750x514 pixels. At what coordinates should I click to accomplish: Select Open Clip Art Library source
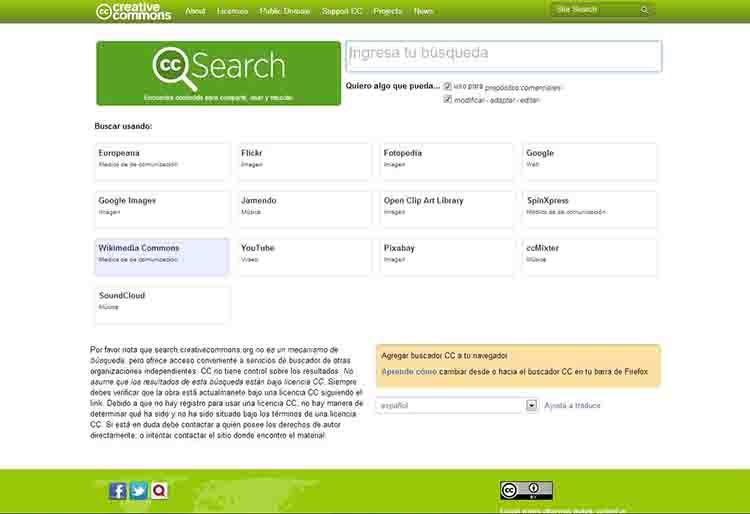click(x=447, y=209)
